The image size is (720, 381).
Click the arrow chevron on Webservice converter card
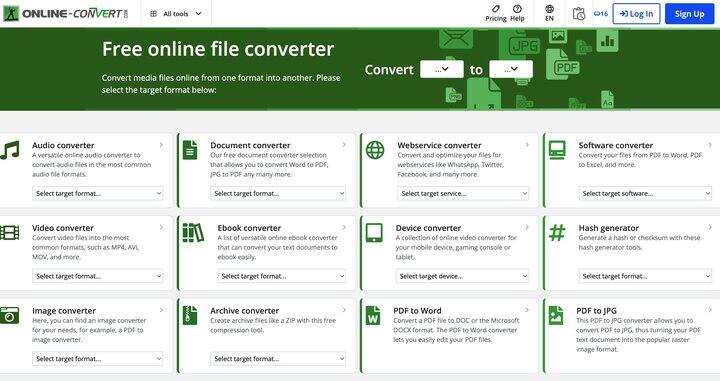pos(527,145)
